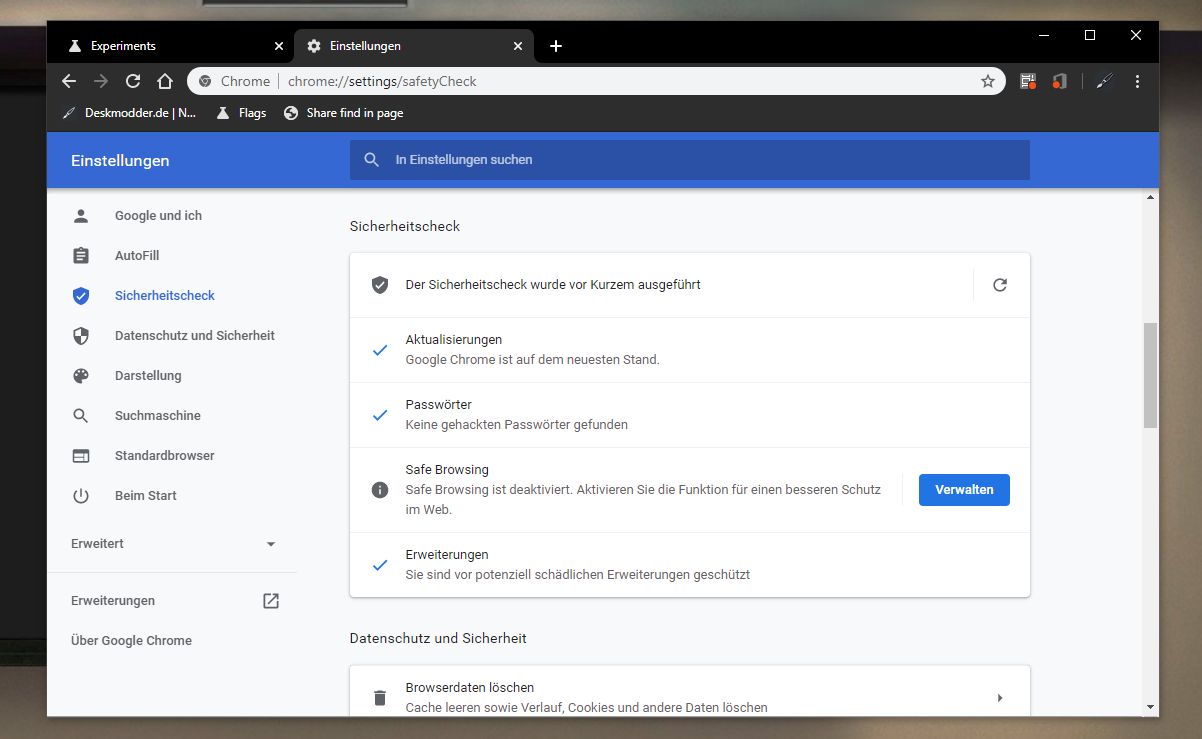Viewport: 1202px width, 739px height.
Task: Click the info icon next to Safe Browsing
Action: 380,490
